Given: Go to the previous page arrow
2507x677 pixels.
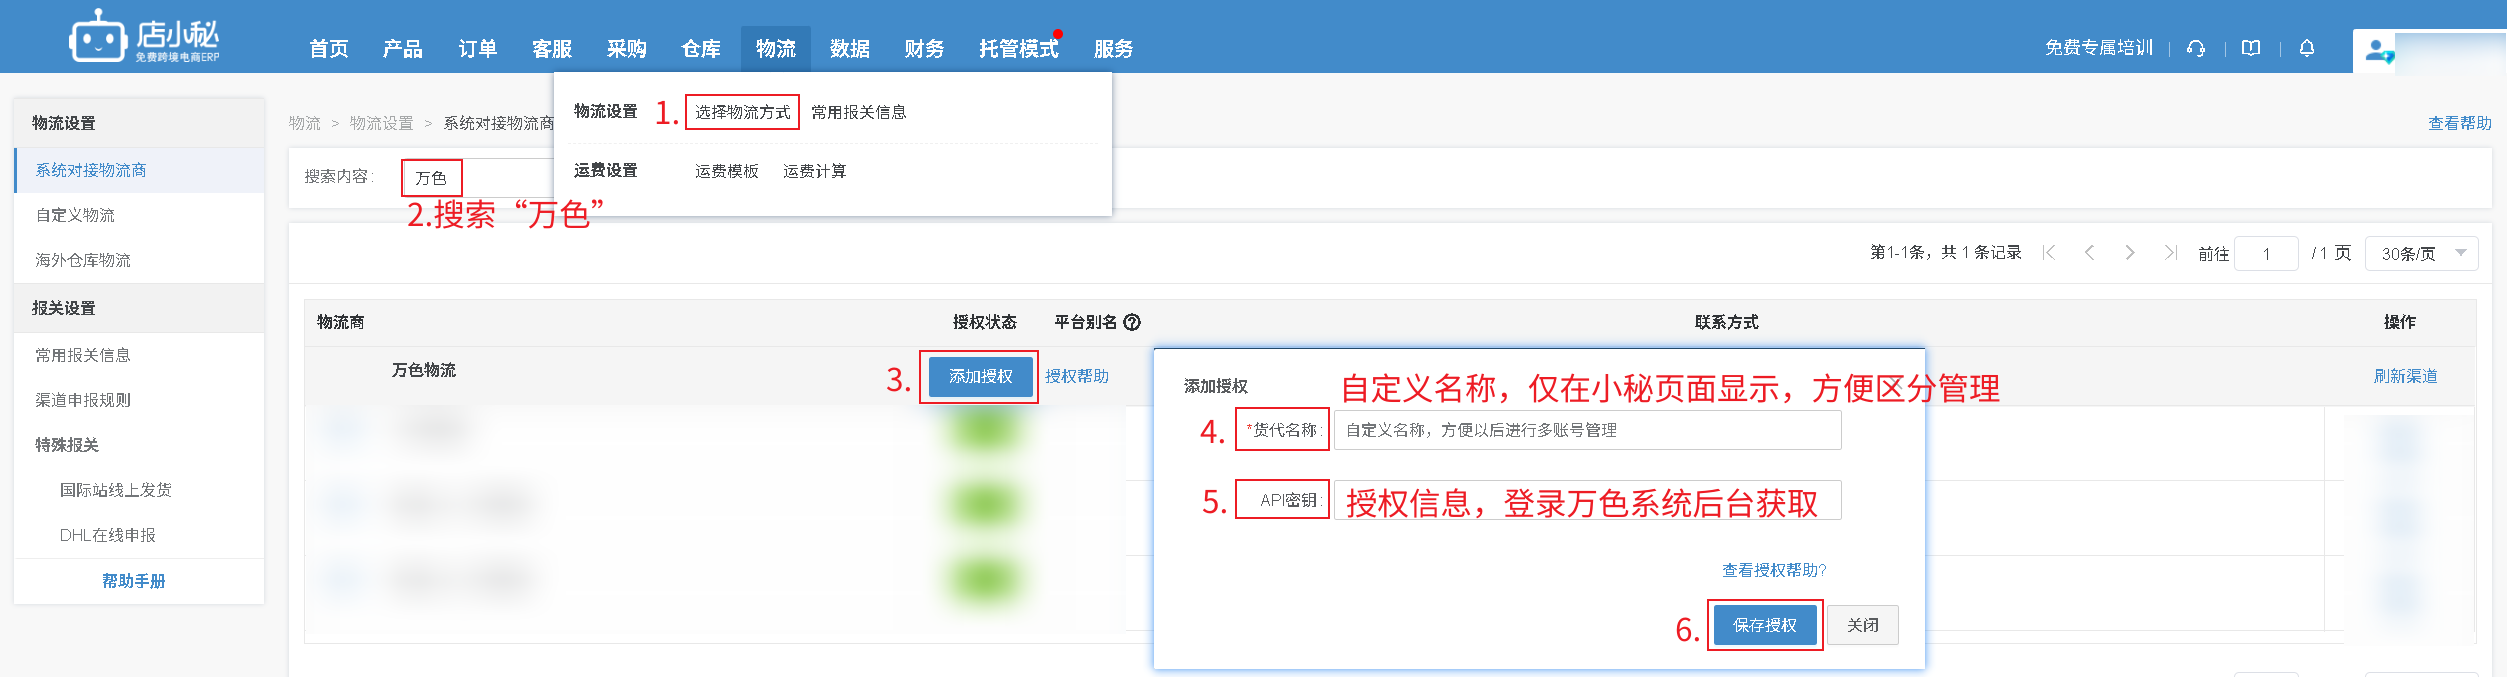Looking at the screenshot, I should pyautogui.click(x=2089, y=253).
